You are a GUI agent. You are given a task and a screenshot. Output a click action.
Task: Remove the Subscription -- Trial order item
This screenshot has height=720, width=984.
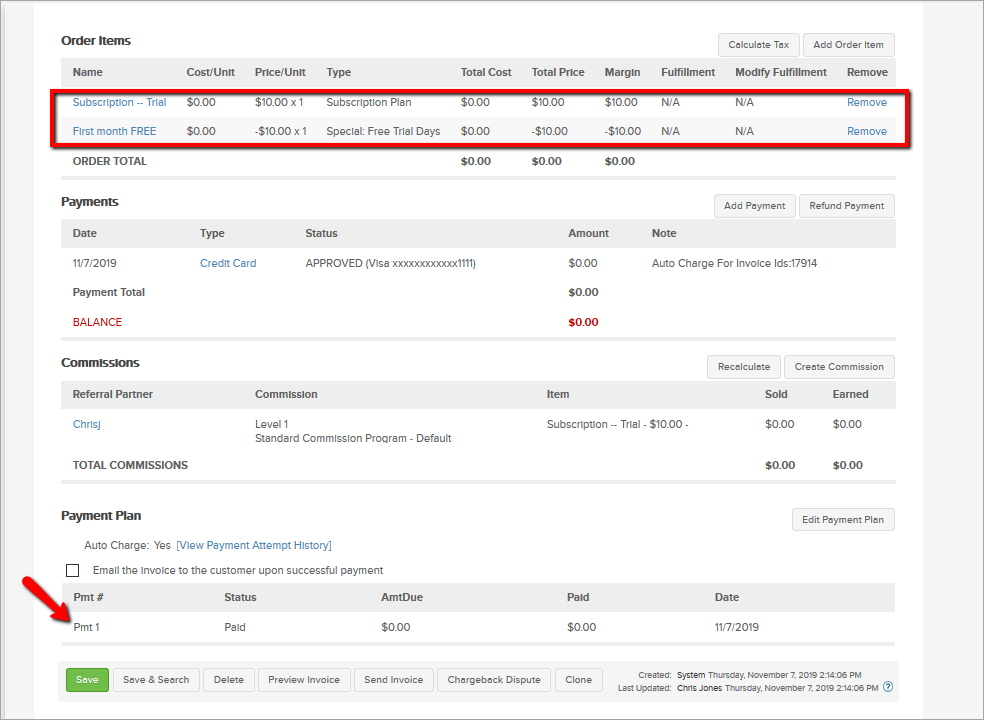(x=866, y=102)
